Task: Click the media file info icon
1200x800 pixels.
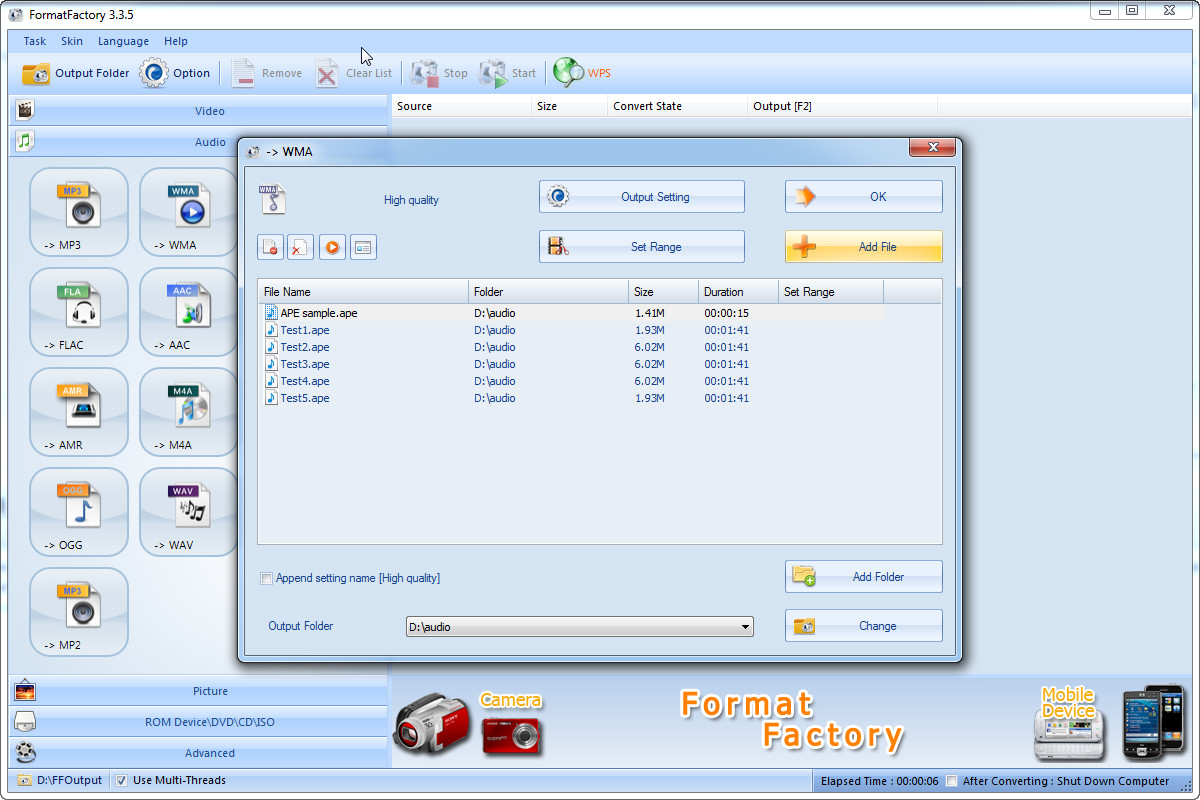Action: tap(363, 247)
